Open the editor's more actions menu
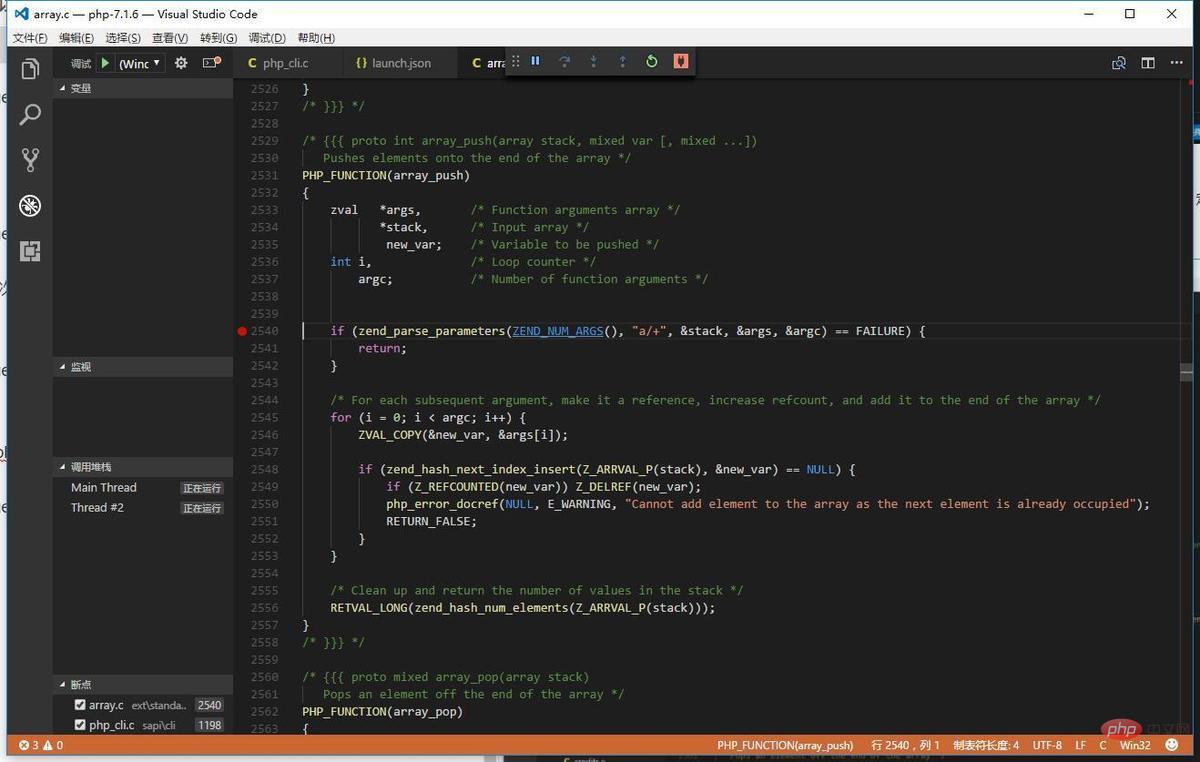The height and width of the screenshot is (762, 1200). click(x=1177, y=63)
